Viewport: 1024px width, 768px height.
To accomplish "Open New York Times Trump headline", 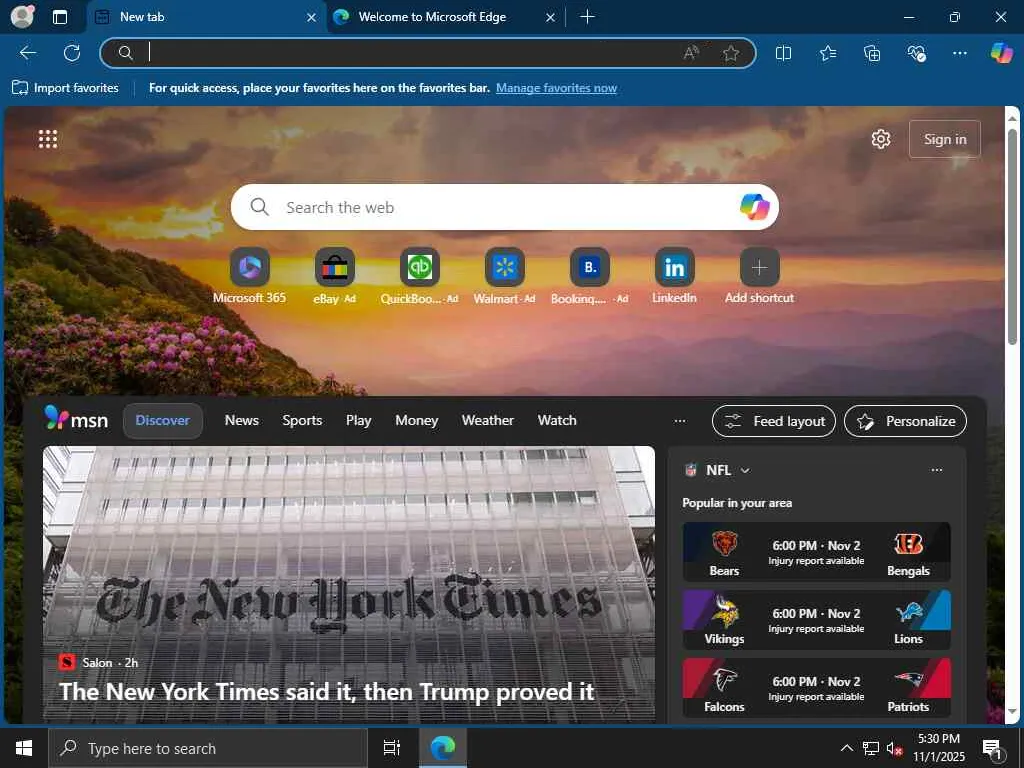I will tap(327, 692).
